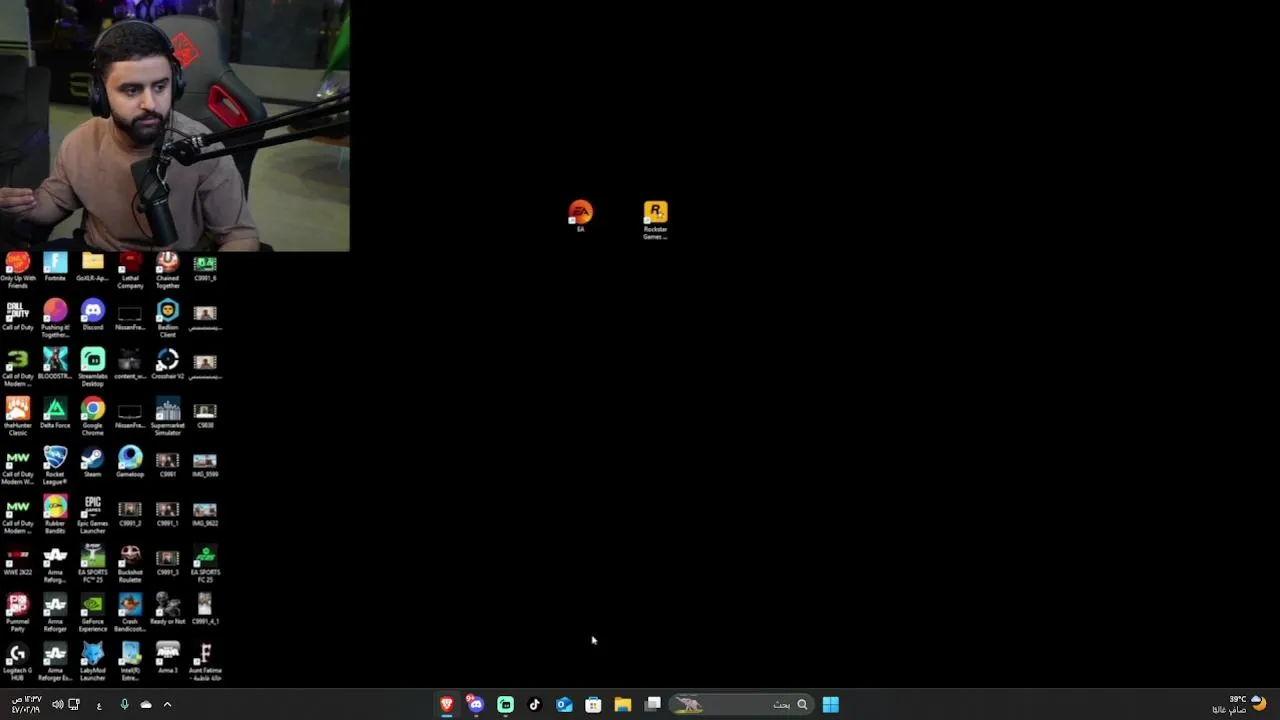The image size is (1280, 720).
Task: Select the LabyMod Launcher shortcut
Action: tap(93, 663)
